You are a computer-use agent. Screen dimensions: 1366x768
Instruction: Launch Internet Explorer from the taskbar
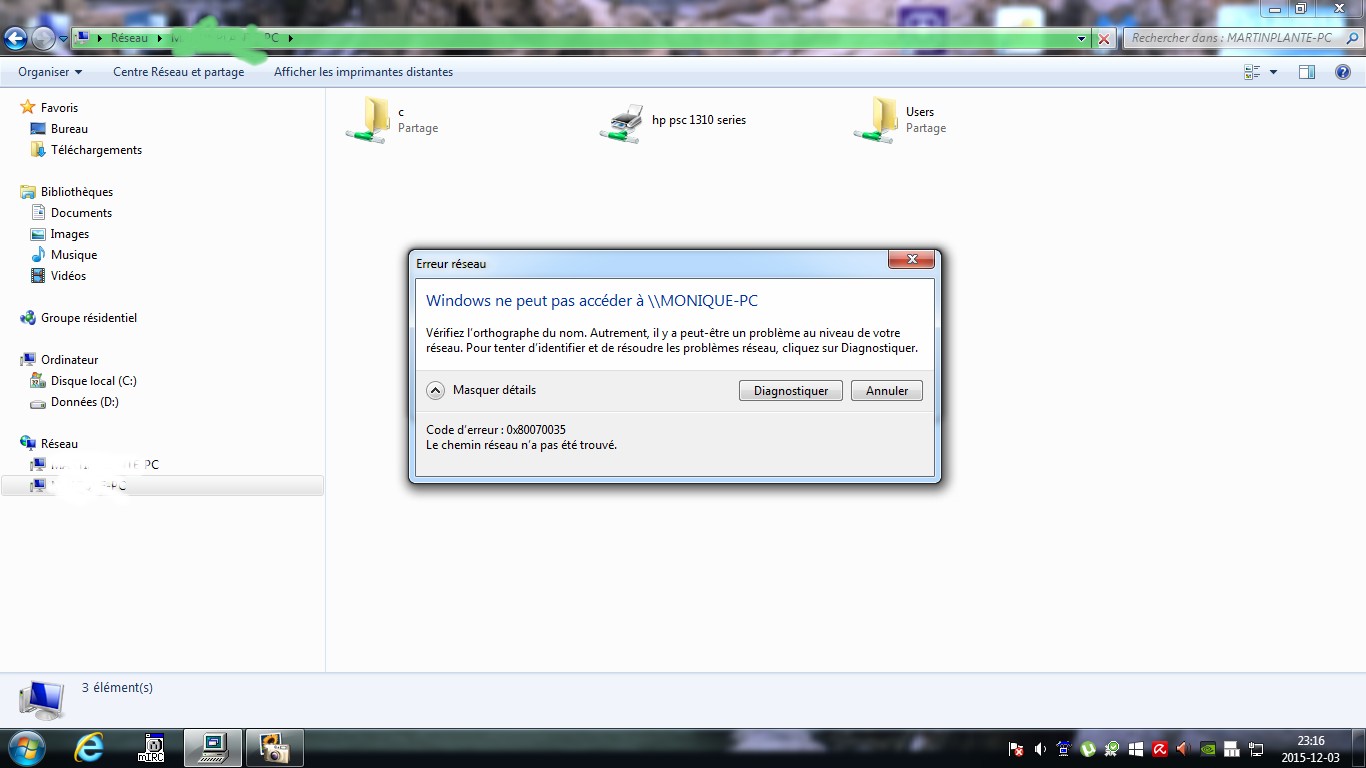click(x=90, y=747)
